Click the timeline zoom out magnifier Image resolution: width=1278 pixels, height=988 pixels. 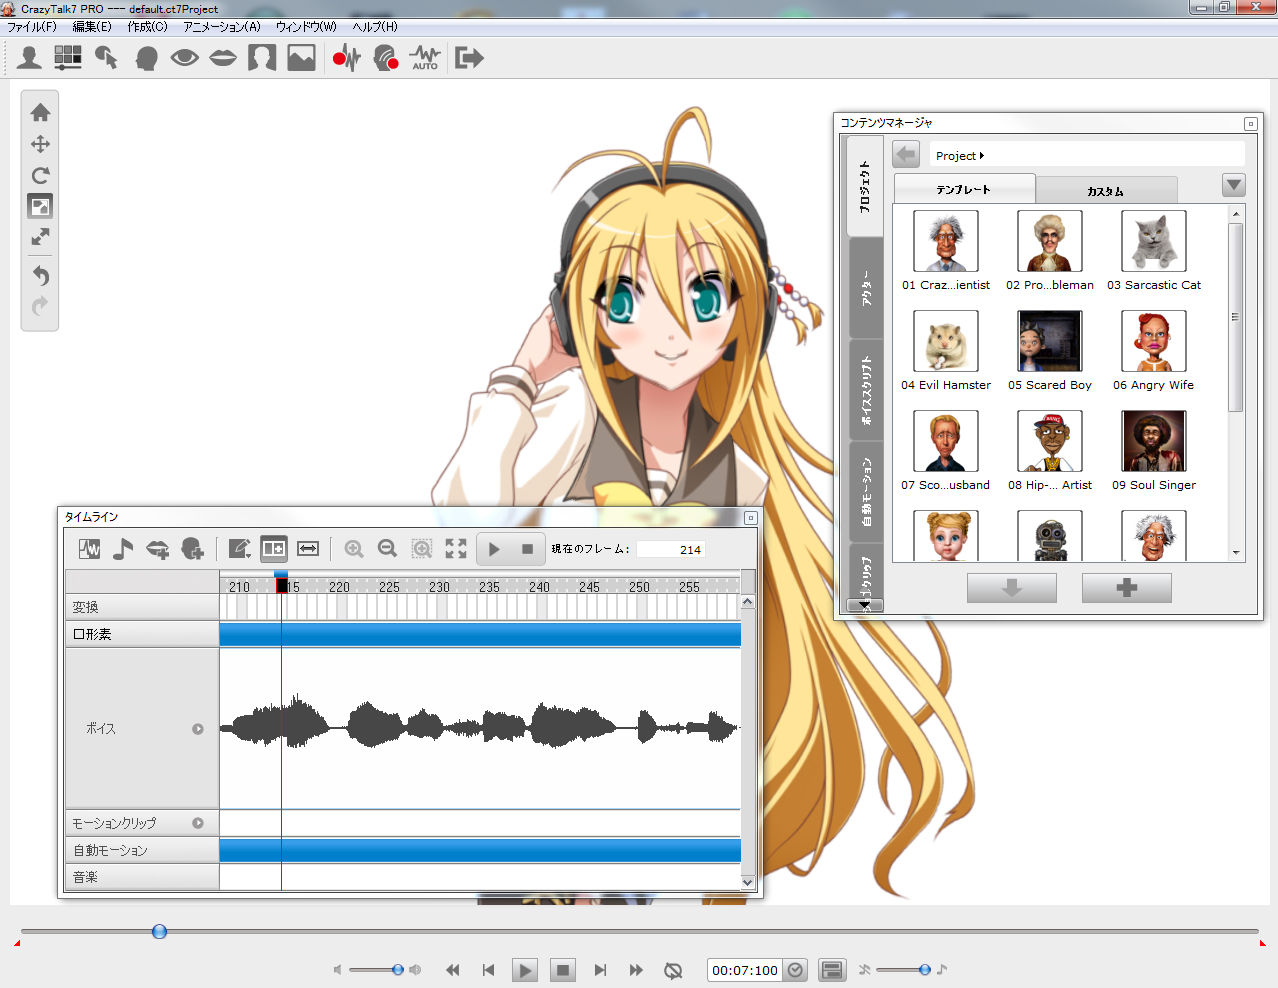(388, 548)
